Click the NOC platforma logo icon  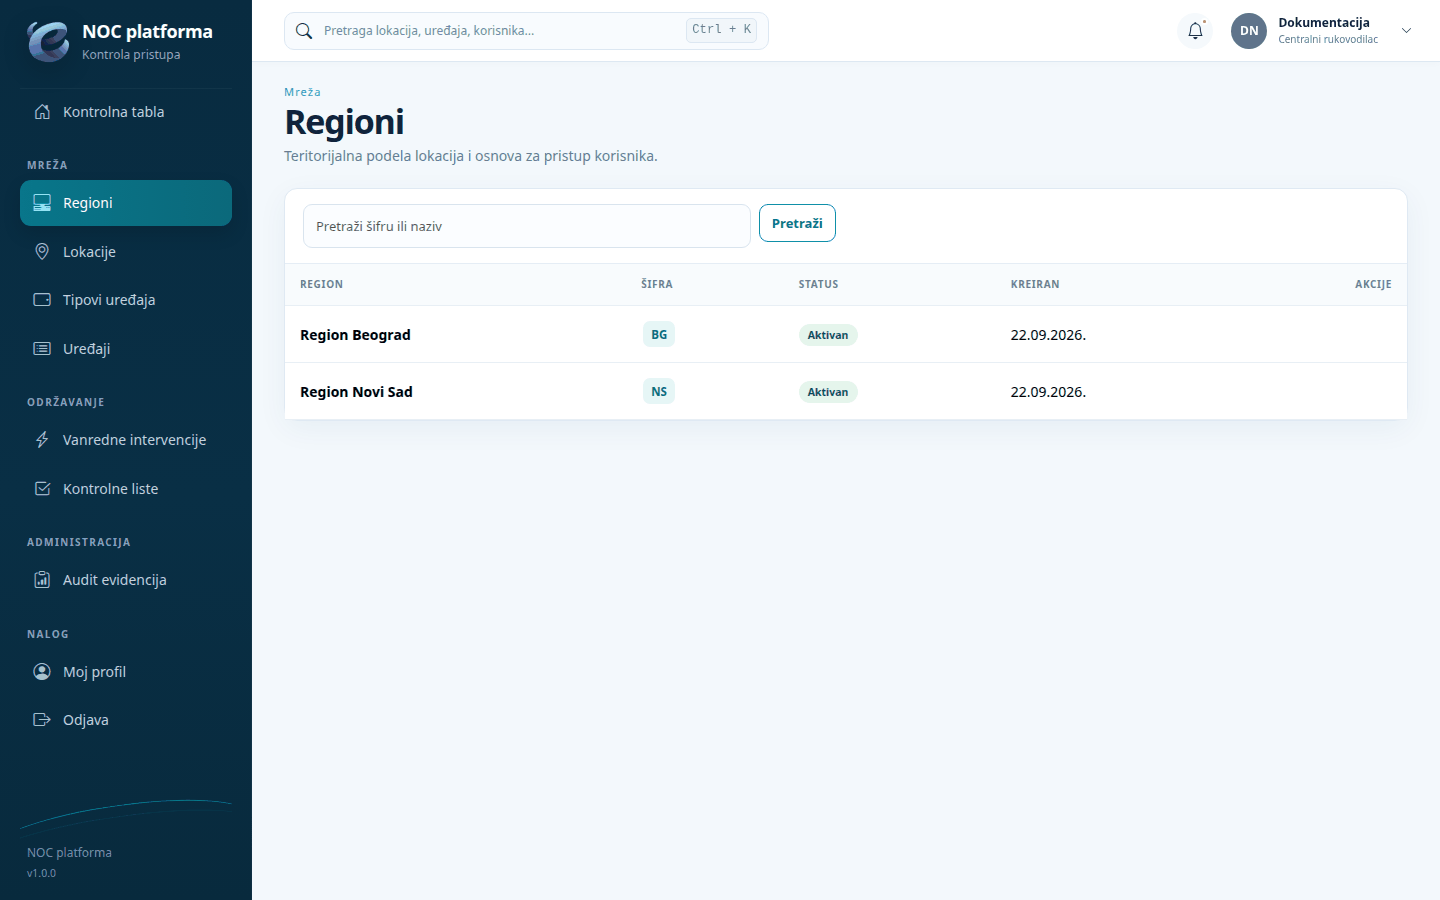tap(48, 41)
